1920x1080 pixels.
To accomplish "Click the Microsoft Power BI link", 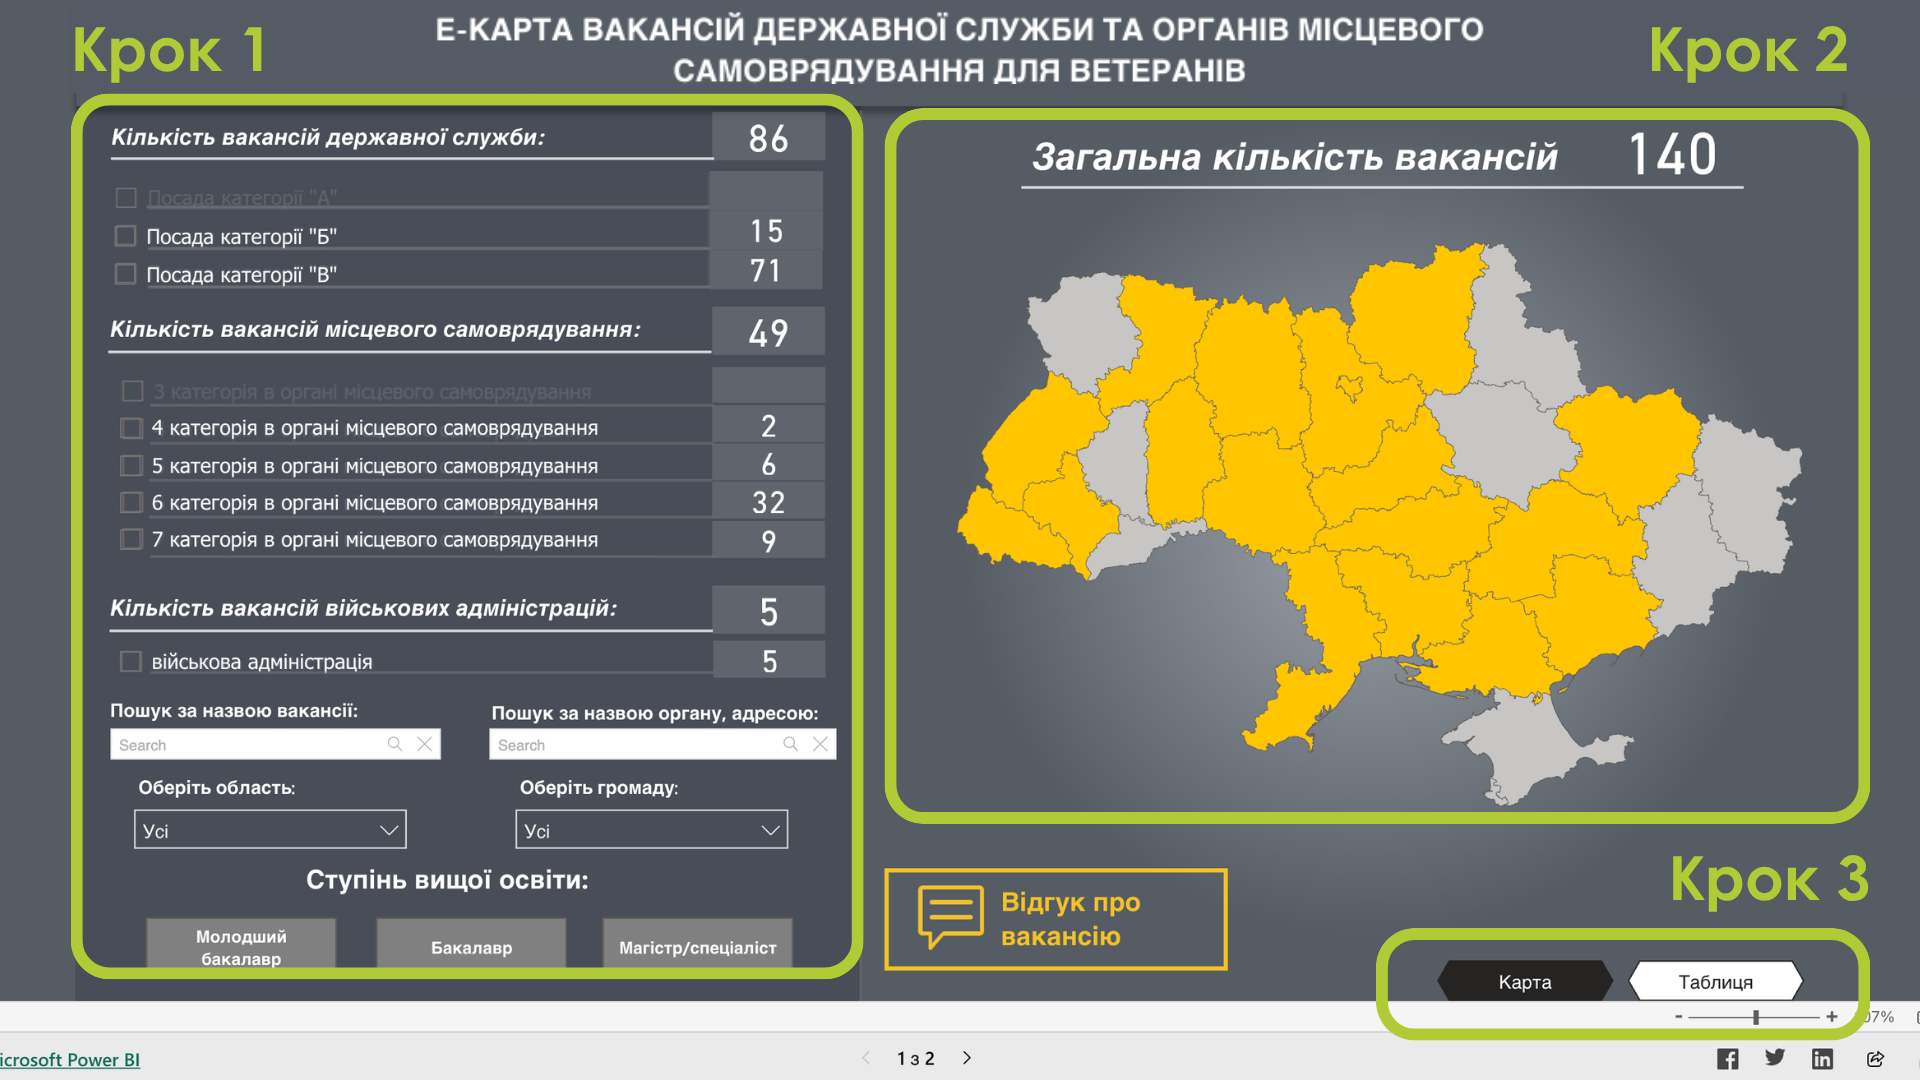I will click(69, 1060).
